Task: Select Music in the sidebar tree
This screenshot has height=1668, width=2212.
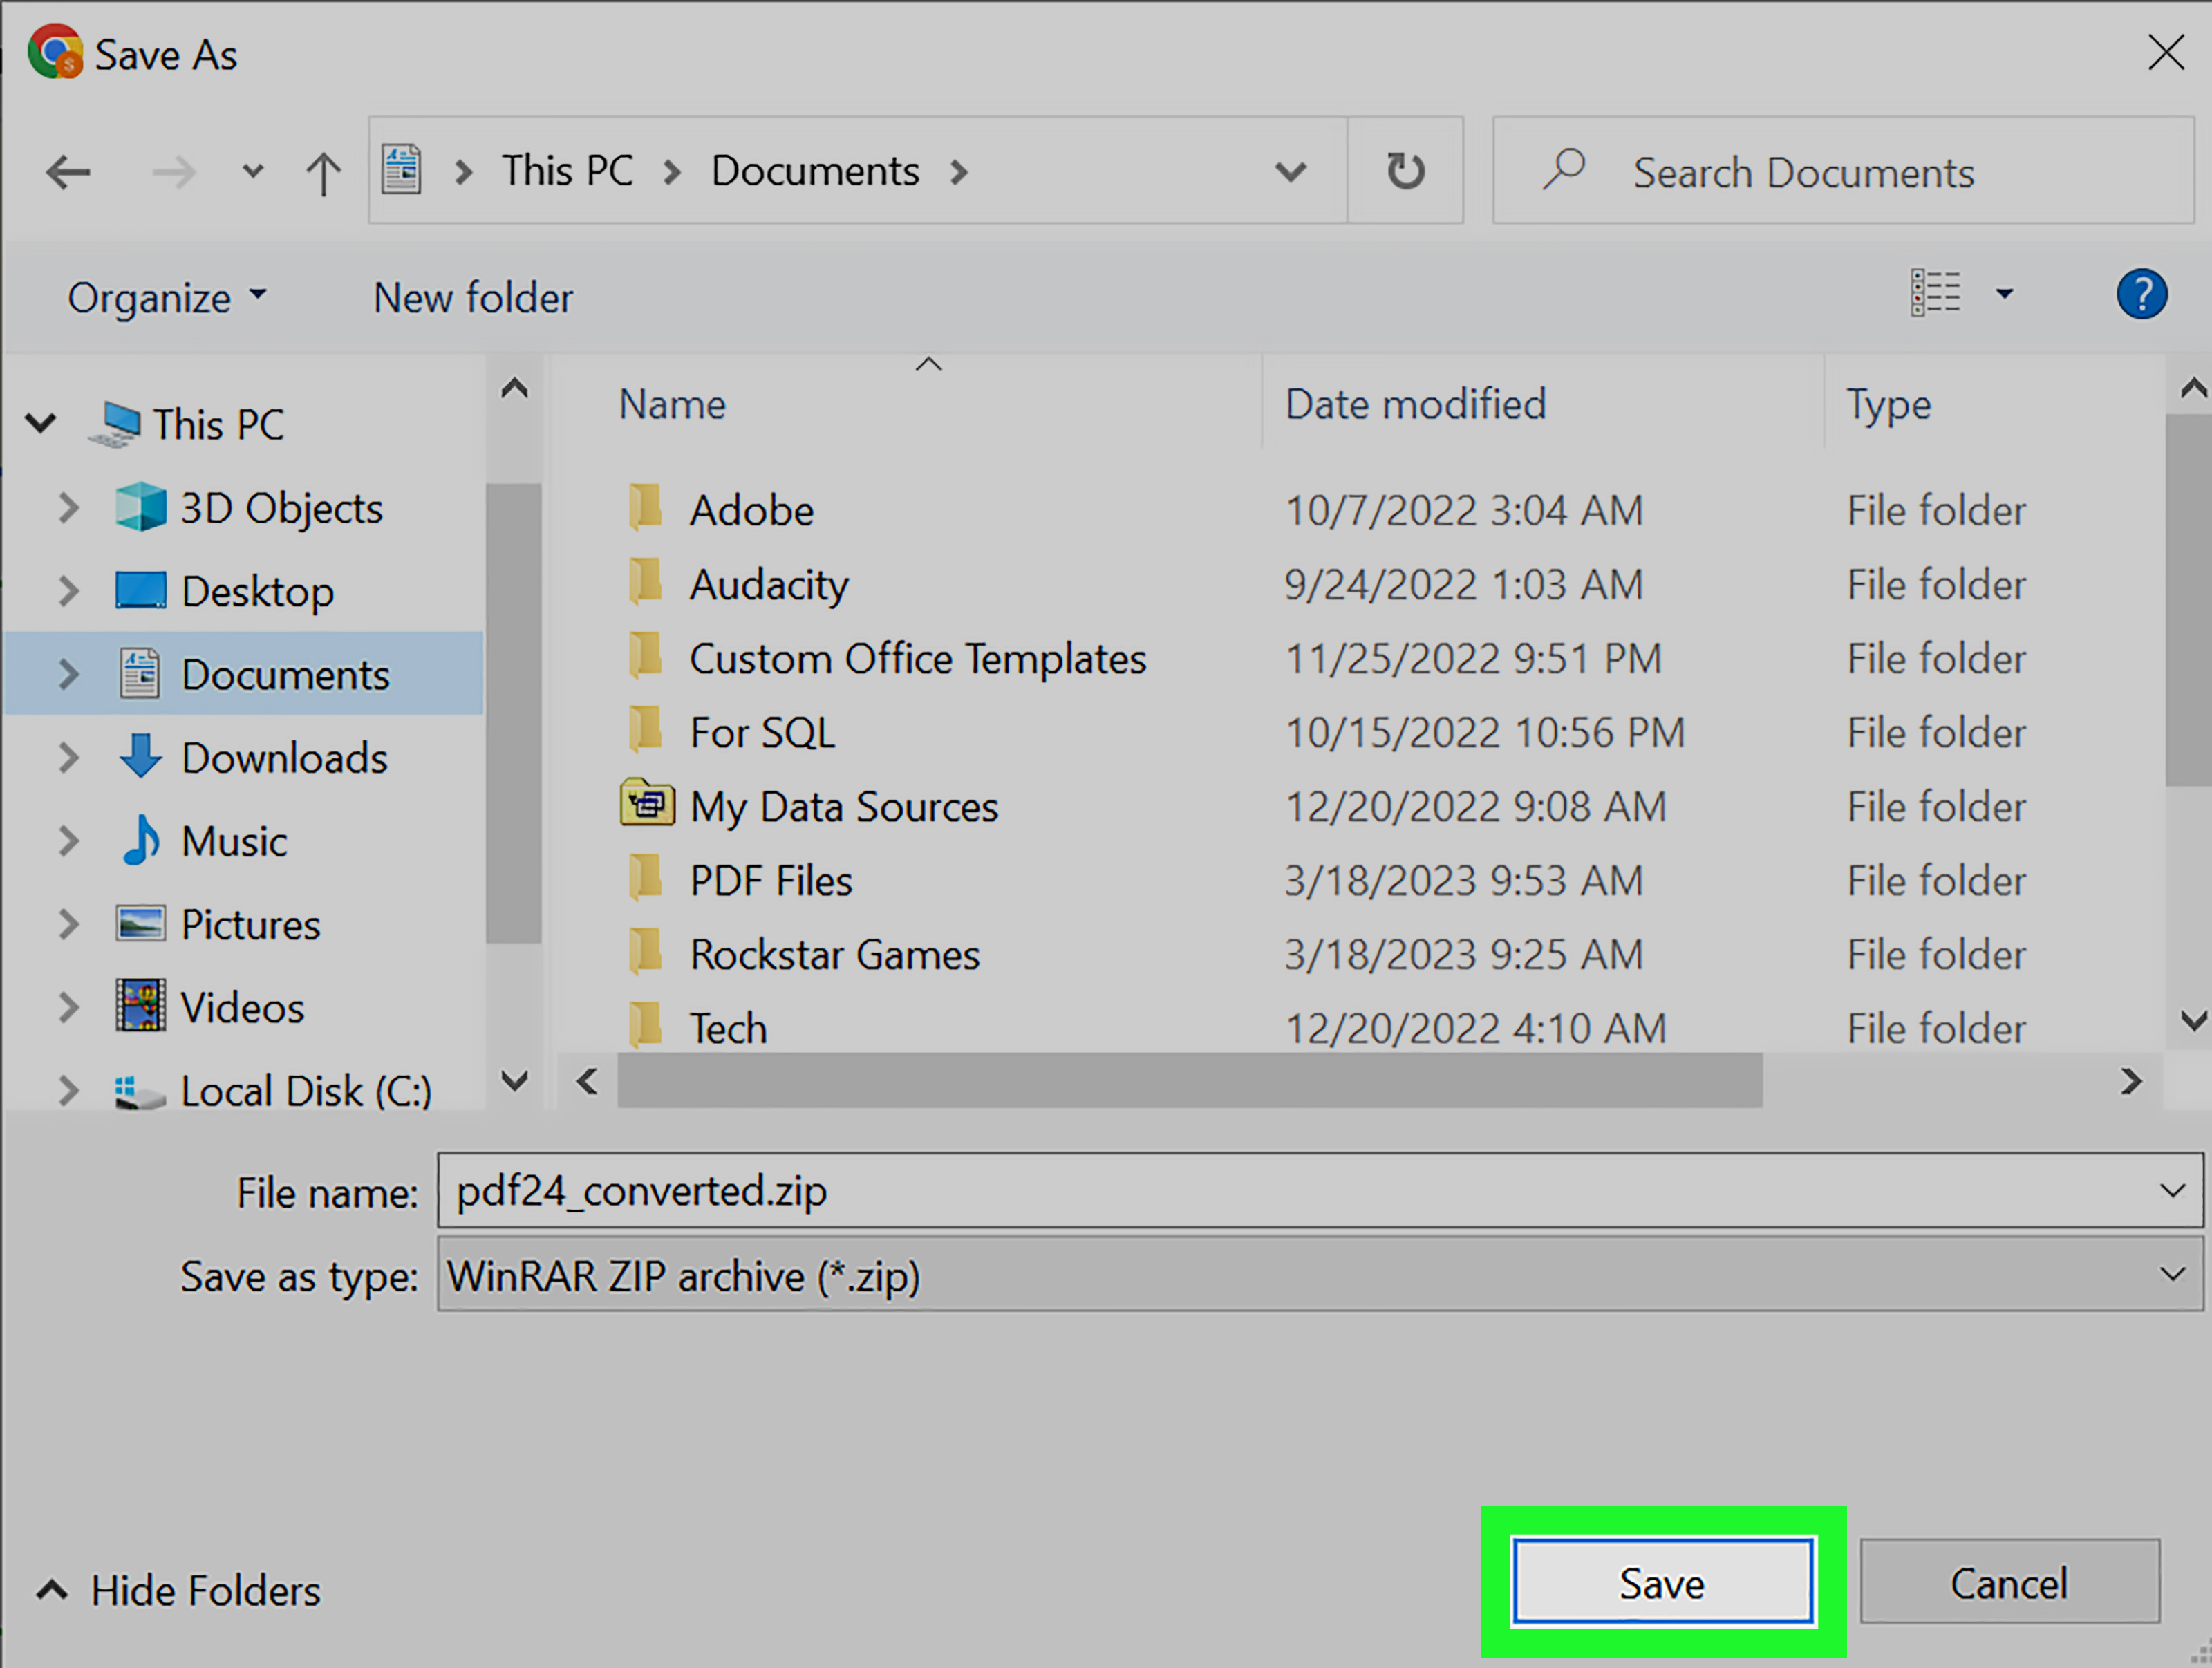Action: tap(233, 842)
